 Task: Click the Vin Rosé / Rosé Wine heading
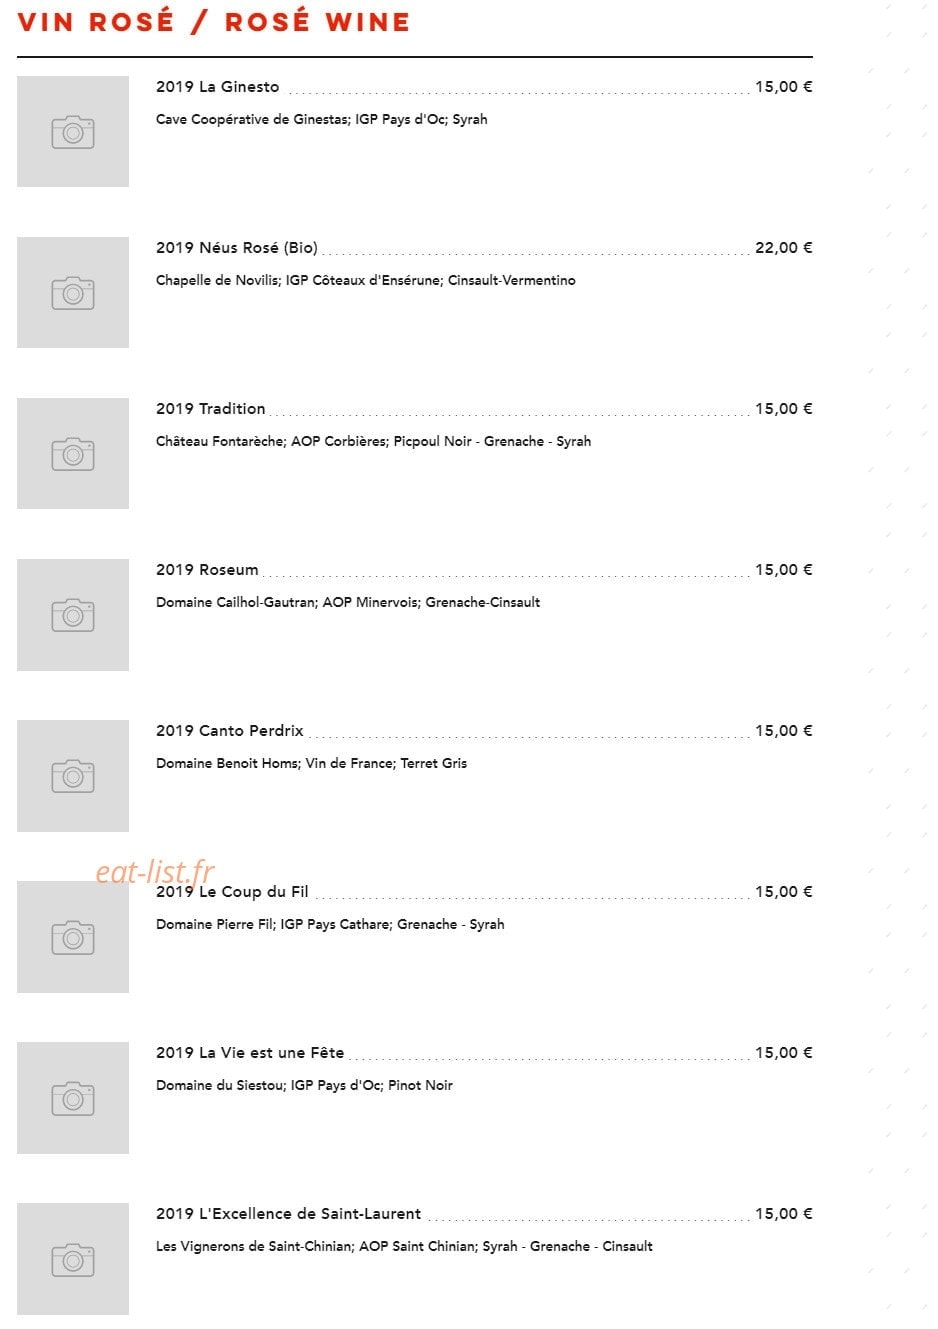(x=214, y=21)
